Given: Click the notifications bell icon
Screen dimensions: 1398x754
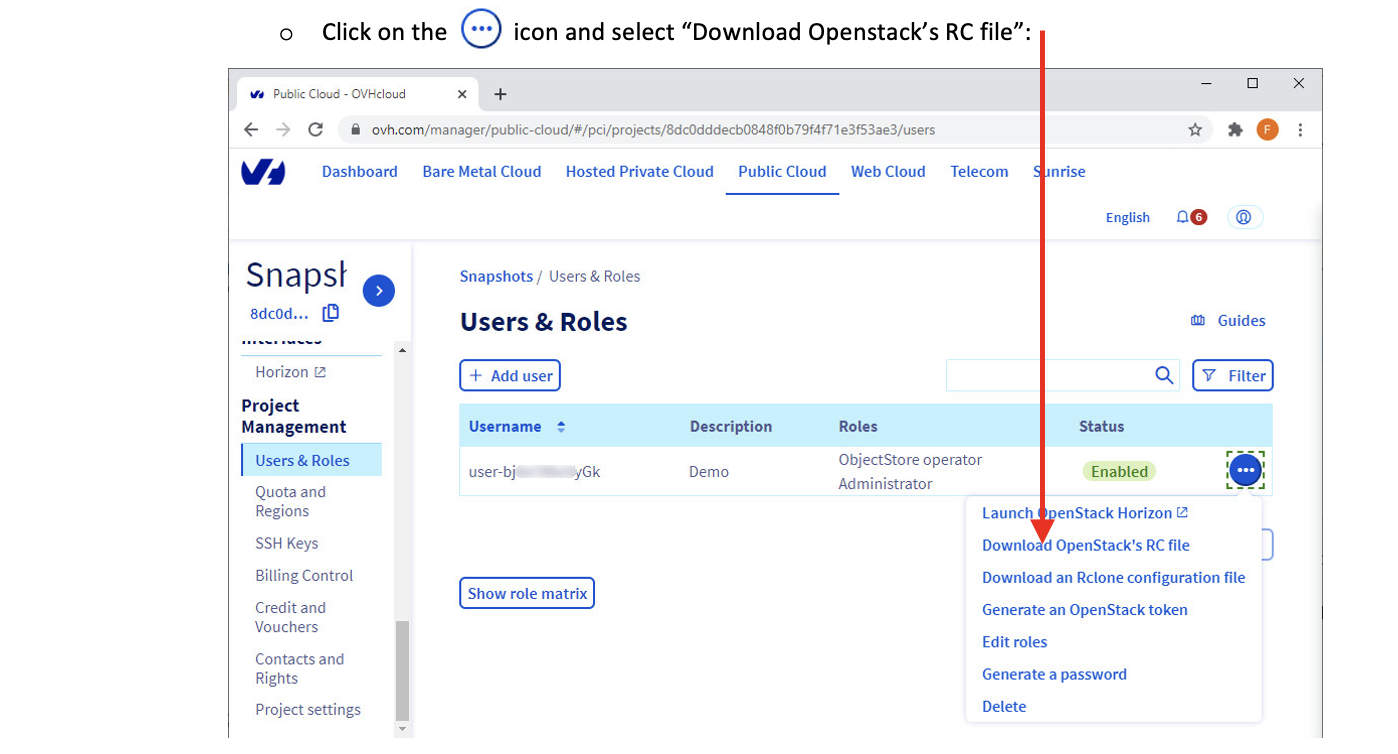Looking at the screenshot, I should 1183,217.
